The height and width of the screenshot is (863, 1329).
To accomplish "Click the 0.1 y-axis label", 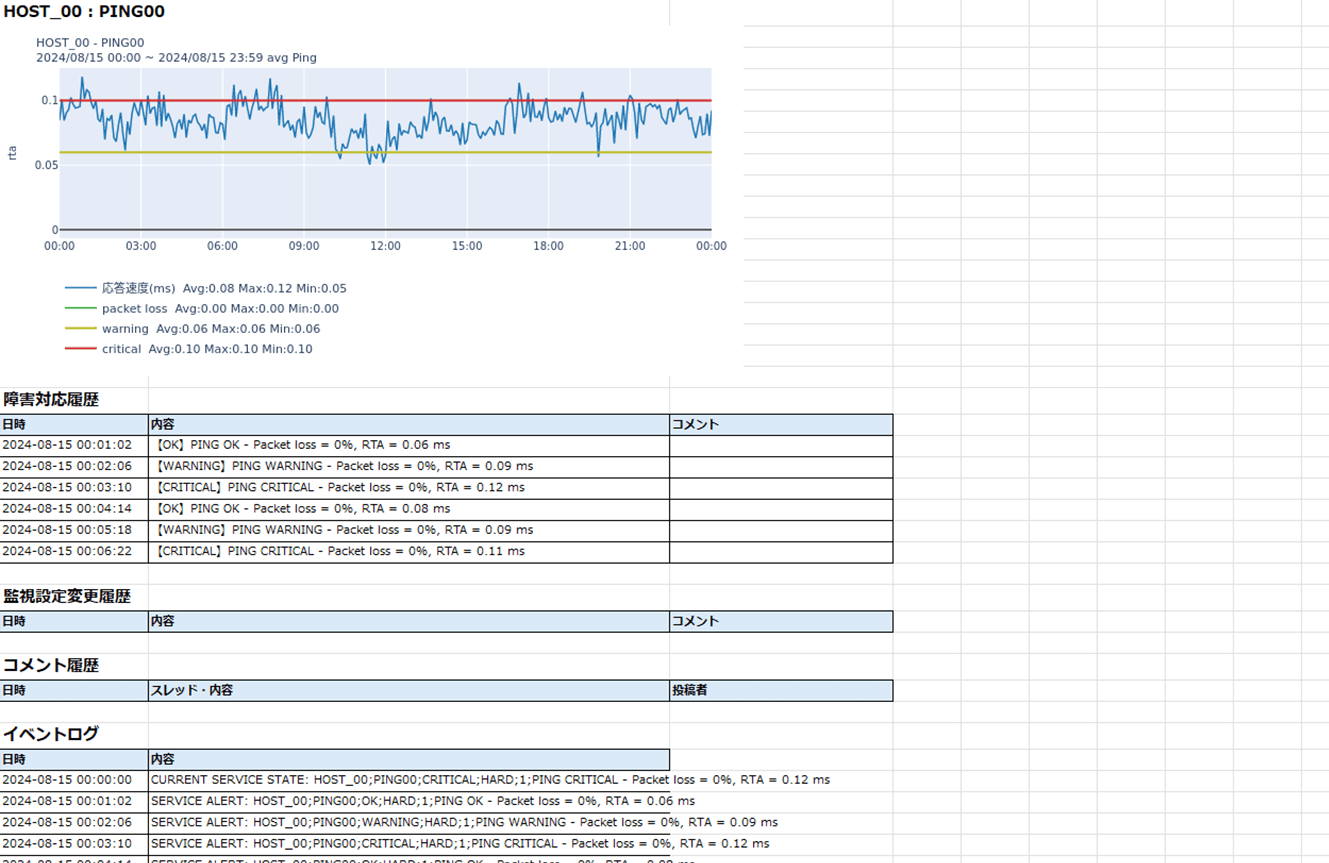I will click(x=49, y=101).
